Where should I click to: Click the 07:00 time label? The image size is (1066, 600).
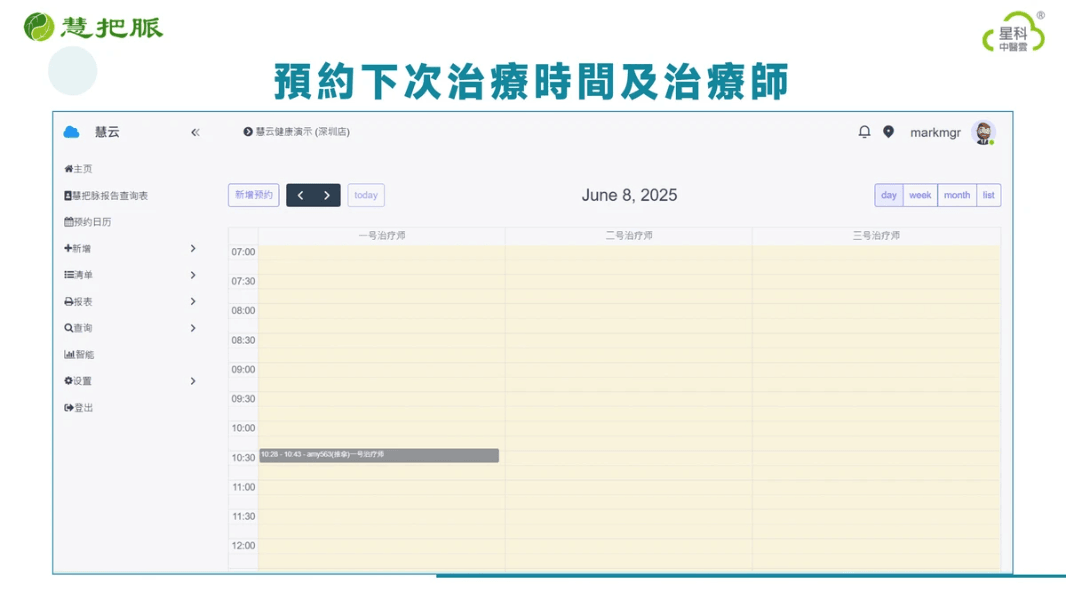coord(243,252)
